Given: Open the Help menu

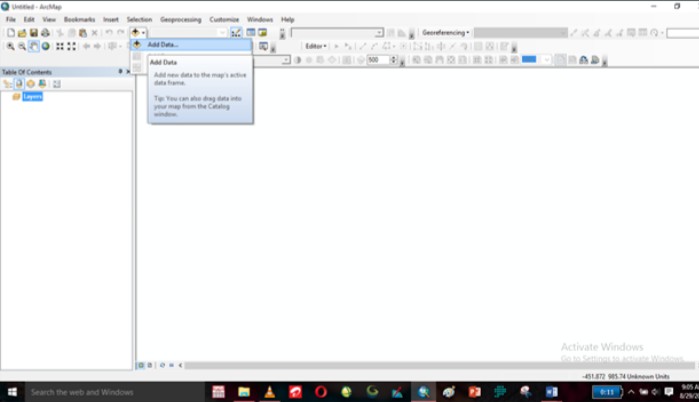Looking at the screenshot, I should [x=288, y=20].
